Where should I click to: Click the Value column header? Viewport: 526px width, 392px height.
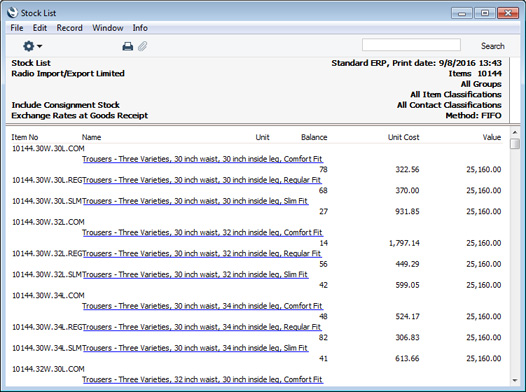[x=492, y=137]
